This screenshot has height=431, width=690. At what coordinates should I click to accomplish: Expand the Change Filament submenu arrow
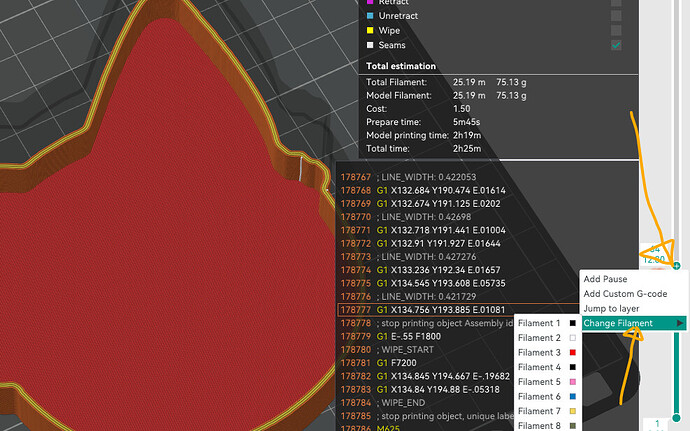tap(680, 323)
